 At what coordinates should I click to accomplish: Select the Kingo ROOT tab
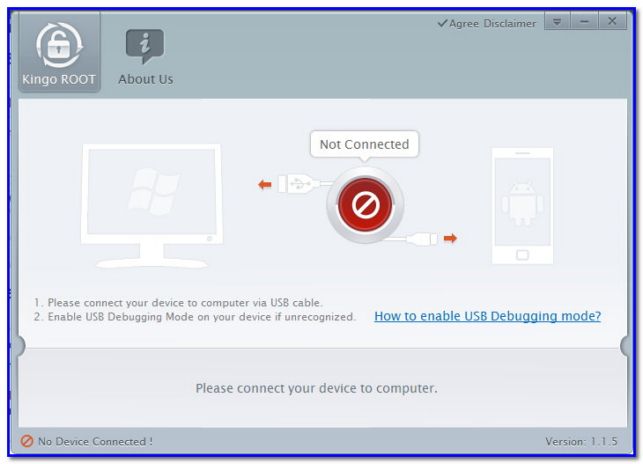click(x=59, y=53)
